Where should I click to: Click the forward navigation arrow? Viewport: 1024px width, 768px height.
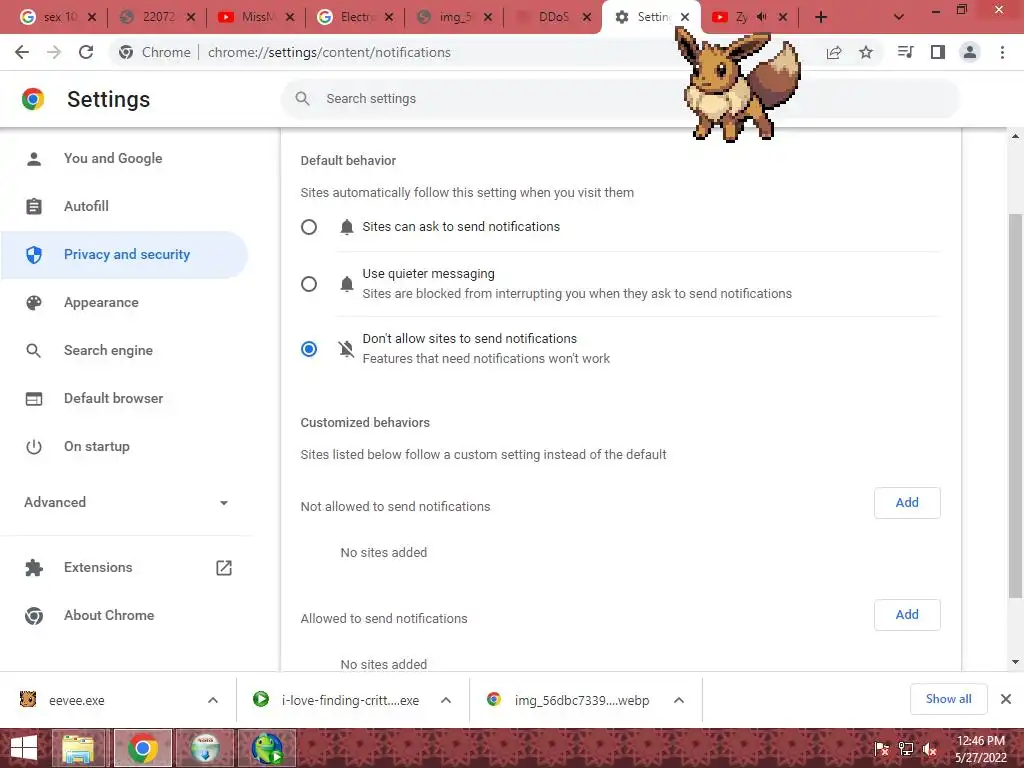click(x=54, y=52)
